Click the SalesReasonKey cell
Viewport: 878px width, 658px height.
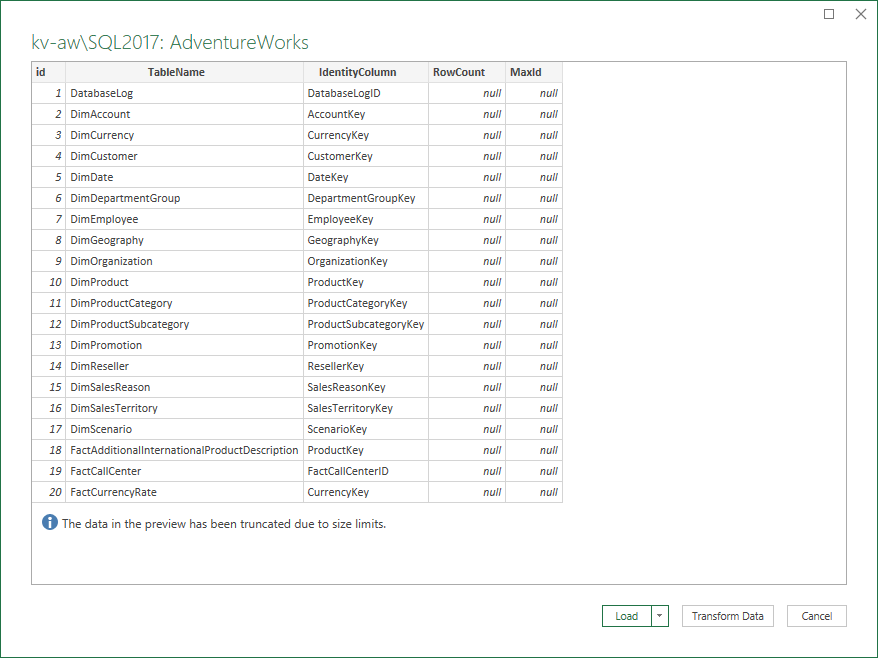coord(366,387)
